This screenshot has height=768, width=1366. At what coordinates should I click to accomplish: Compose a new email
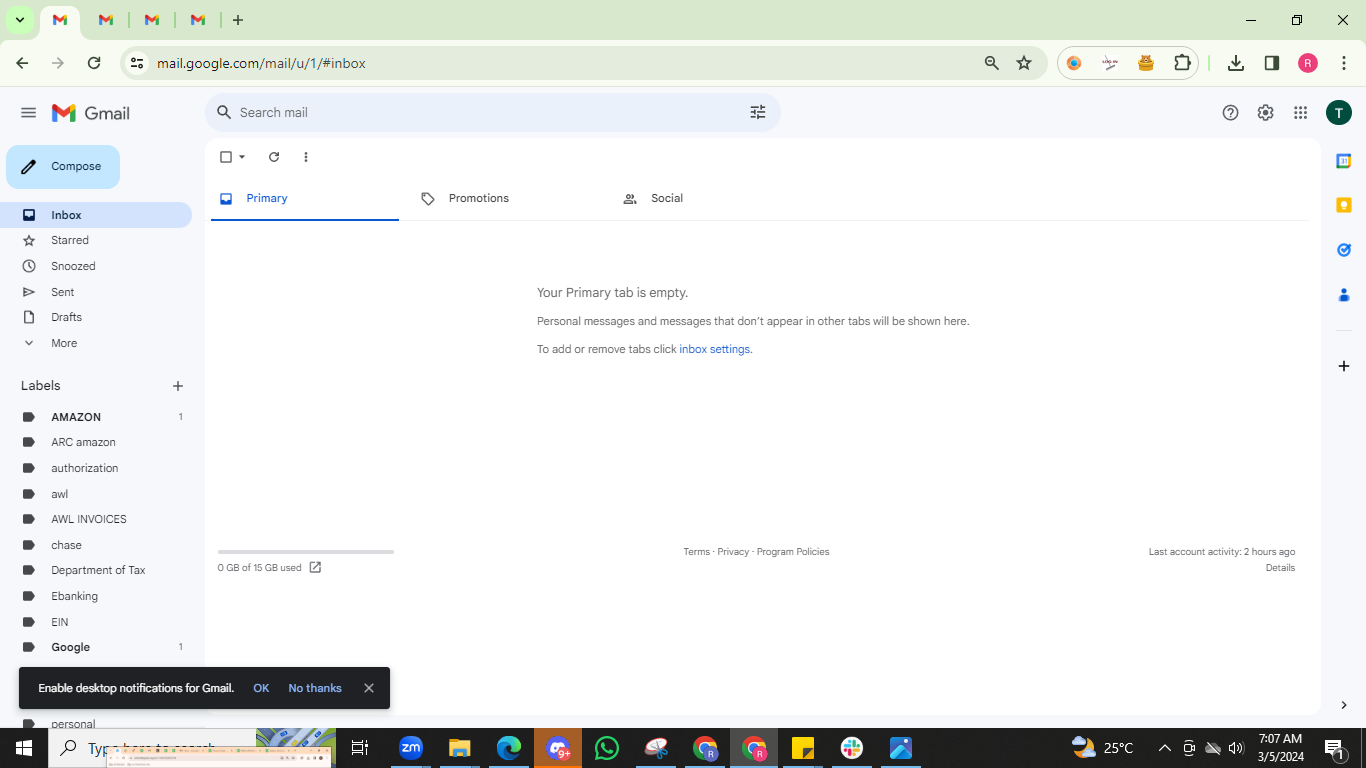(63, 167)
